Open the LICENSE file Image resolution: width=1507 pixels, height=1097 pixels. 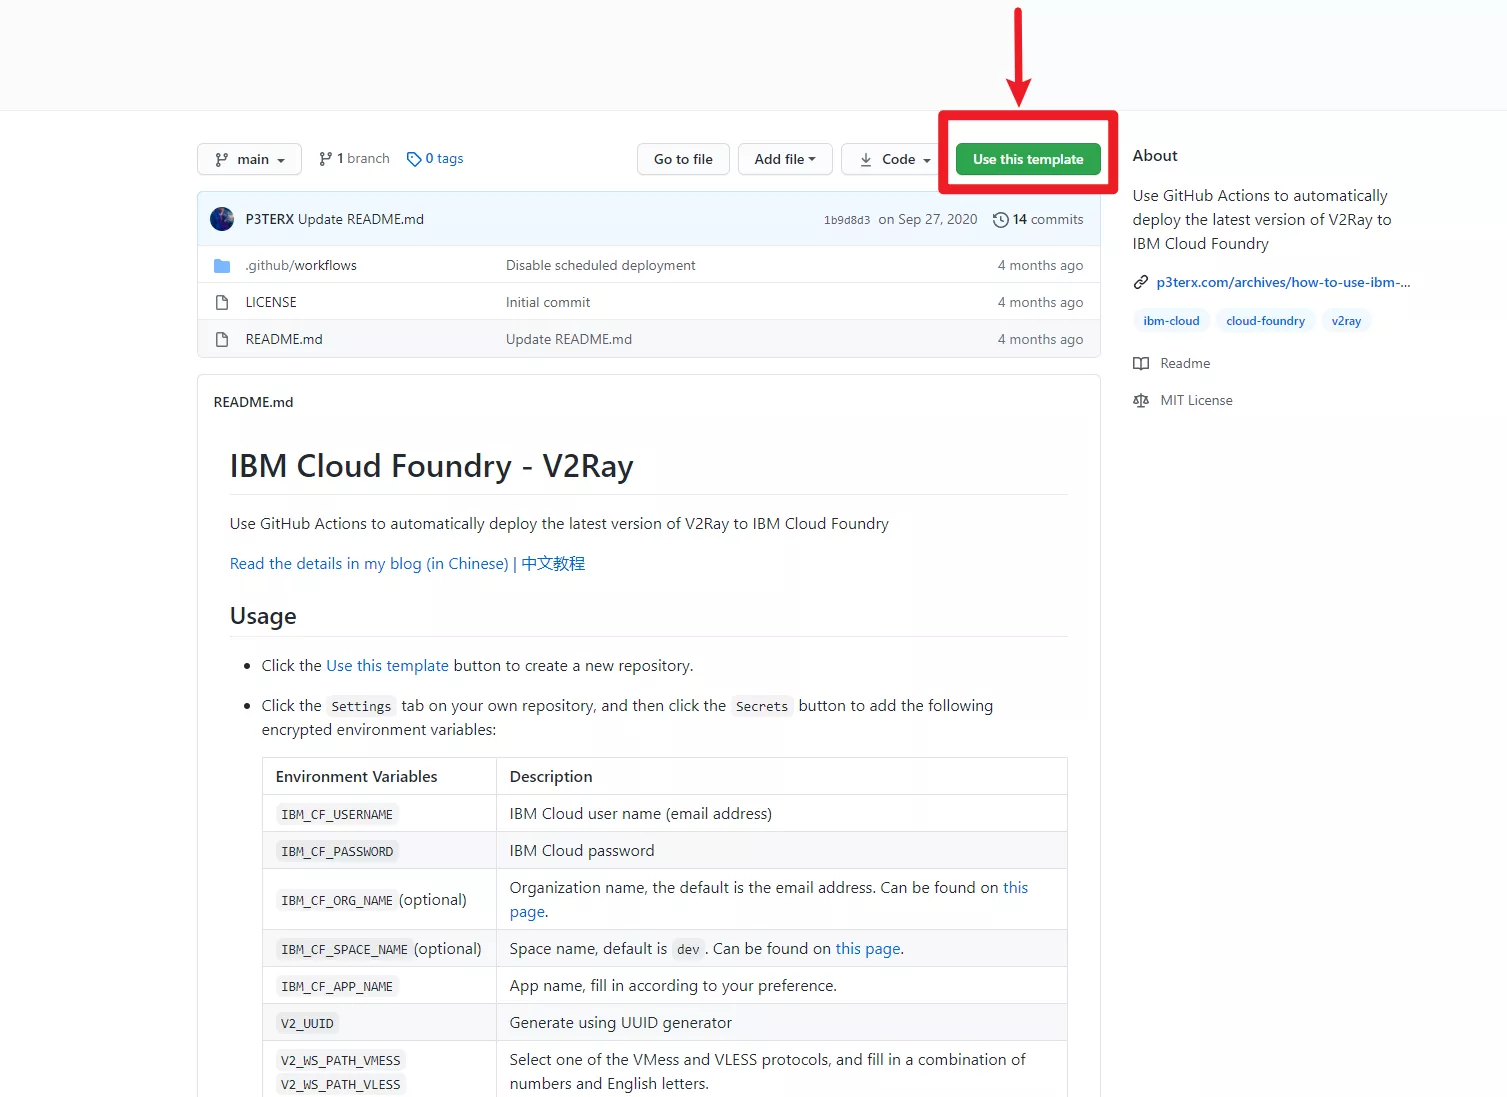point(271,302)
